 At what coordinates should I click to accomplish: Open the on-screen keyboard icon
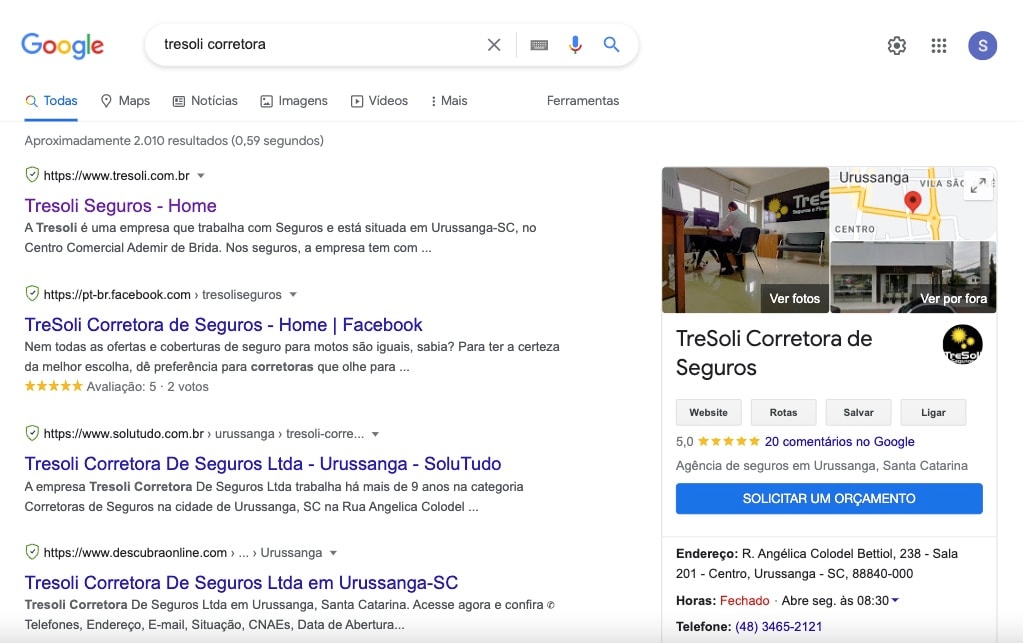(x=539, y=45)
